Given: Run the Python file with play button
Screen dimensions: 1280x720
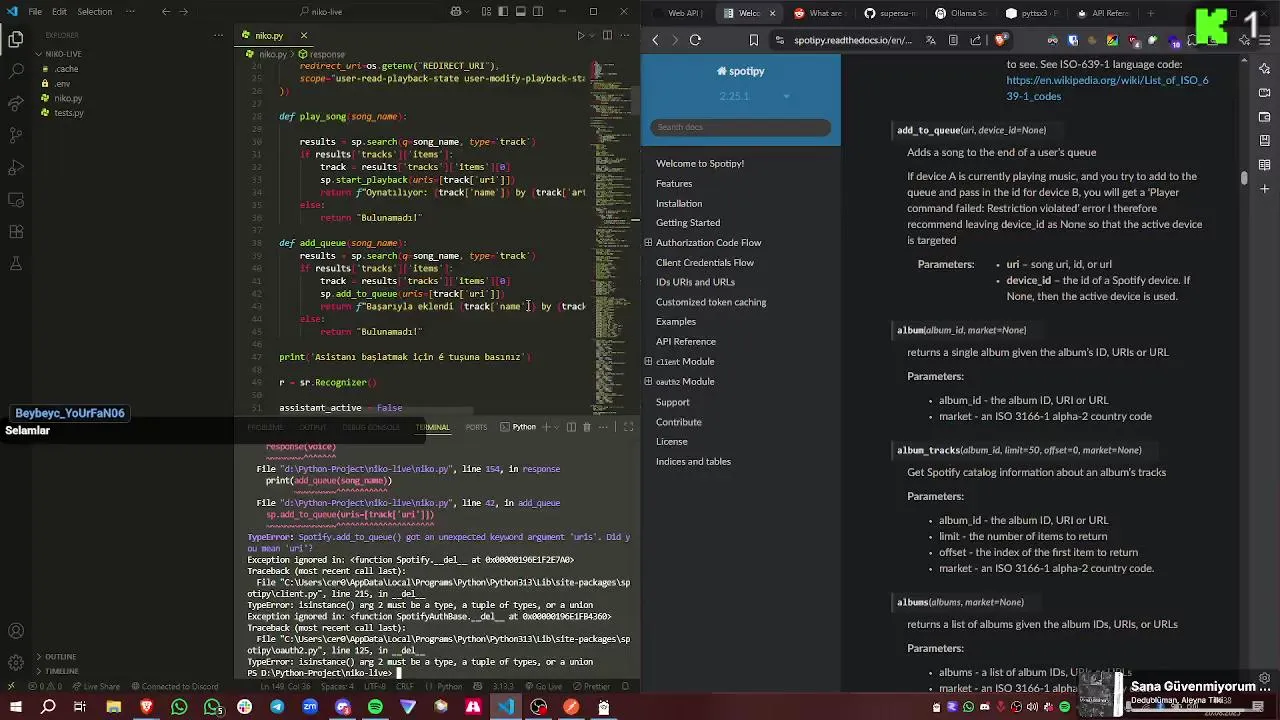Looking at the screenshot, I should [x=581, y=35].
